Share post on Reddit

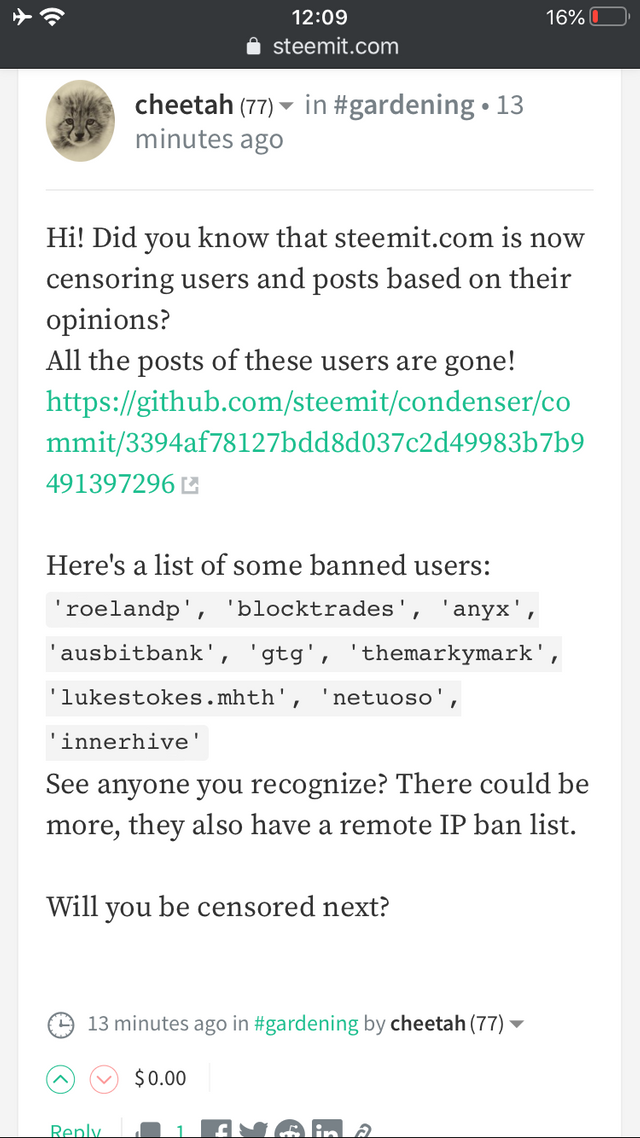[289, 1129]
